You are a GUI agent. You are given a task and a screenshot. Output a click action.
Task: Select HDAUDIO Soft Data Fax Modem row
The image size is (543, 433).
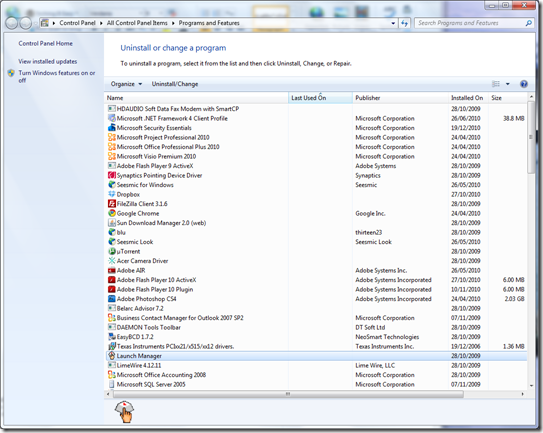[x=316, y=109]
